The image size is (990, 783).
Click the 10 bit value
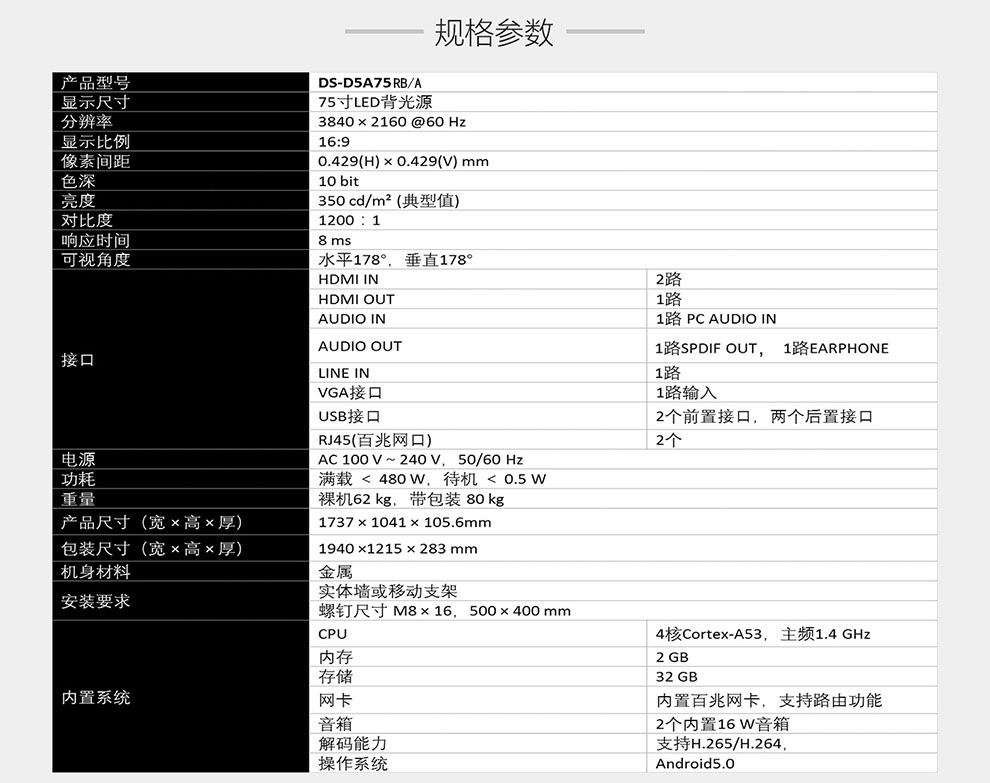coord(338,181)
